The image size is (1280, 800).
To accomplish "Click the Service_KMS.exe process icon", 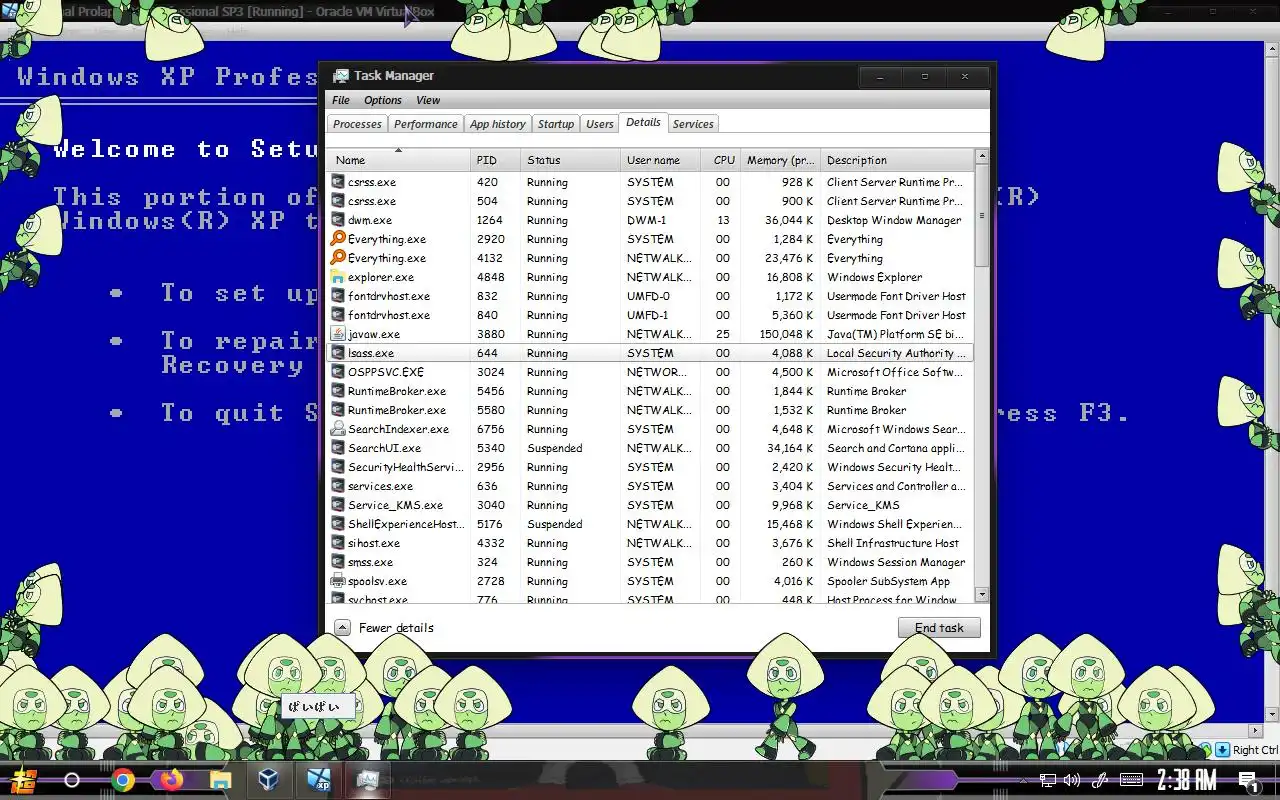I will [338, 505].
